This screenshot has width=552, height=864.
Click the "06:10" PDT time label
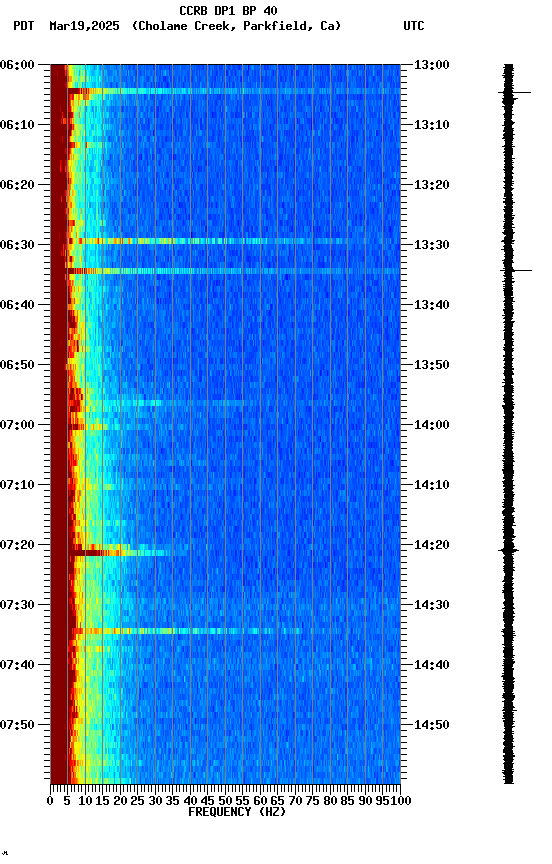[17, 125]
